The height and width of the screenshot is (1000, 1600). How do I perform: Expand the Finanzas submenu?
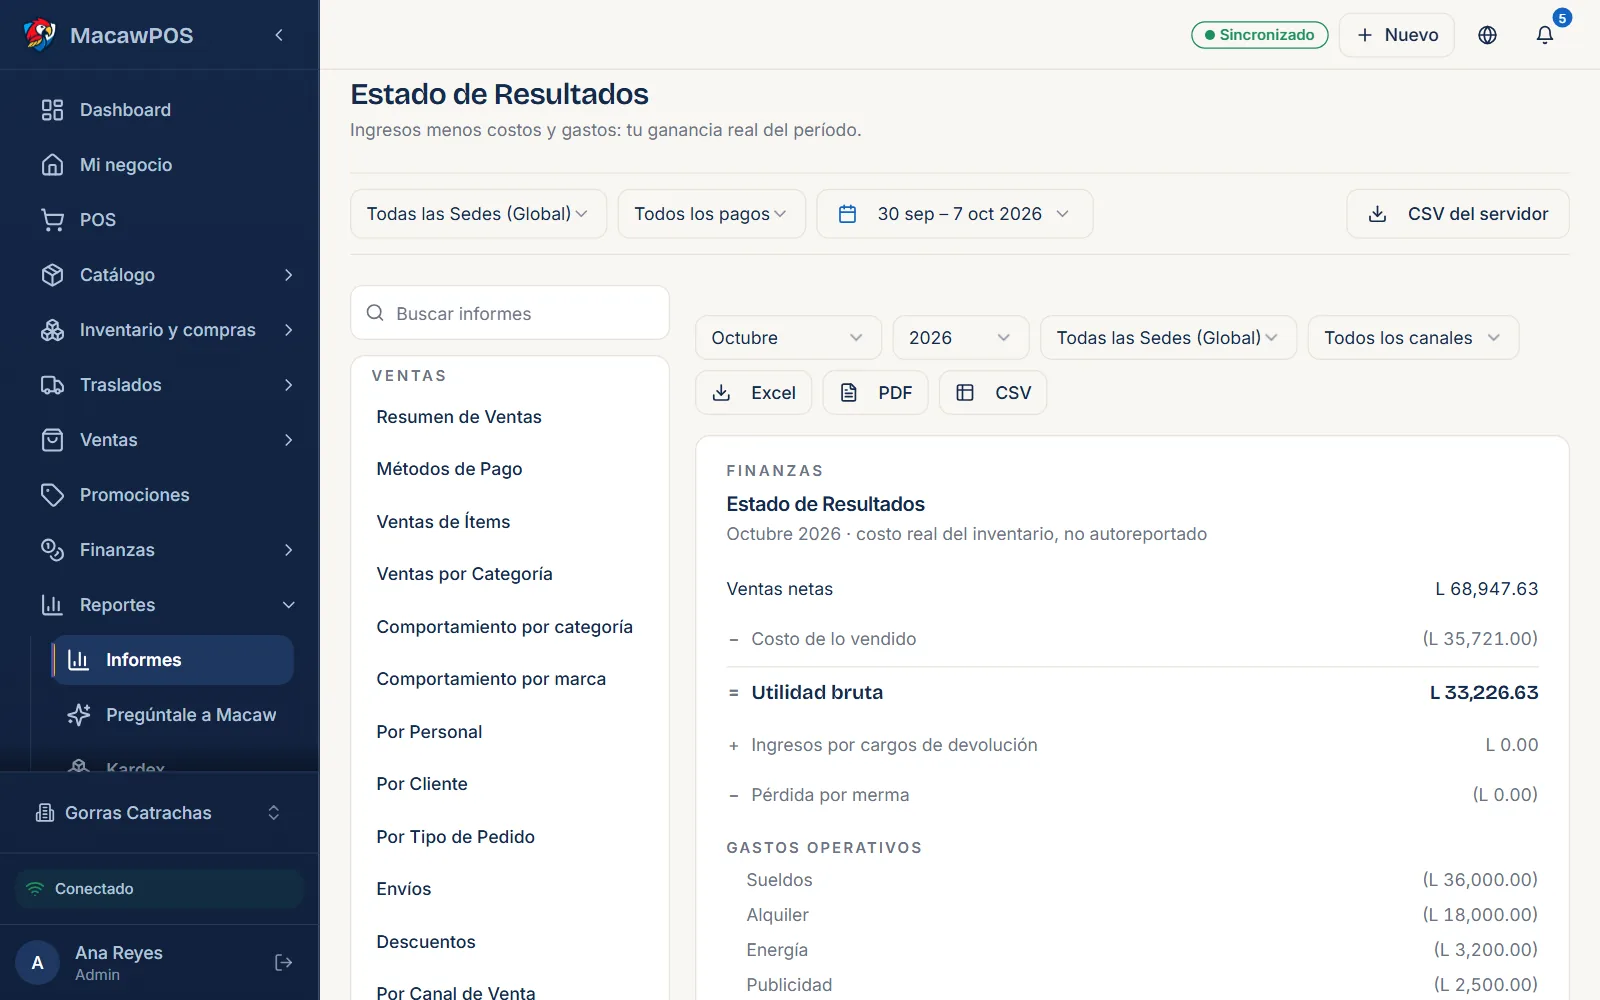coord(288,550)
